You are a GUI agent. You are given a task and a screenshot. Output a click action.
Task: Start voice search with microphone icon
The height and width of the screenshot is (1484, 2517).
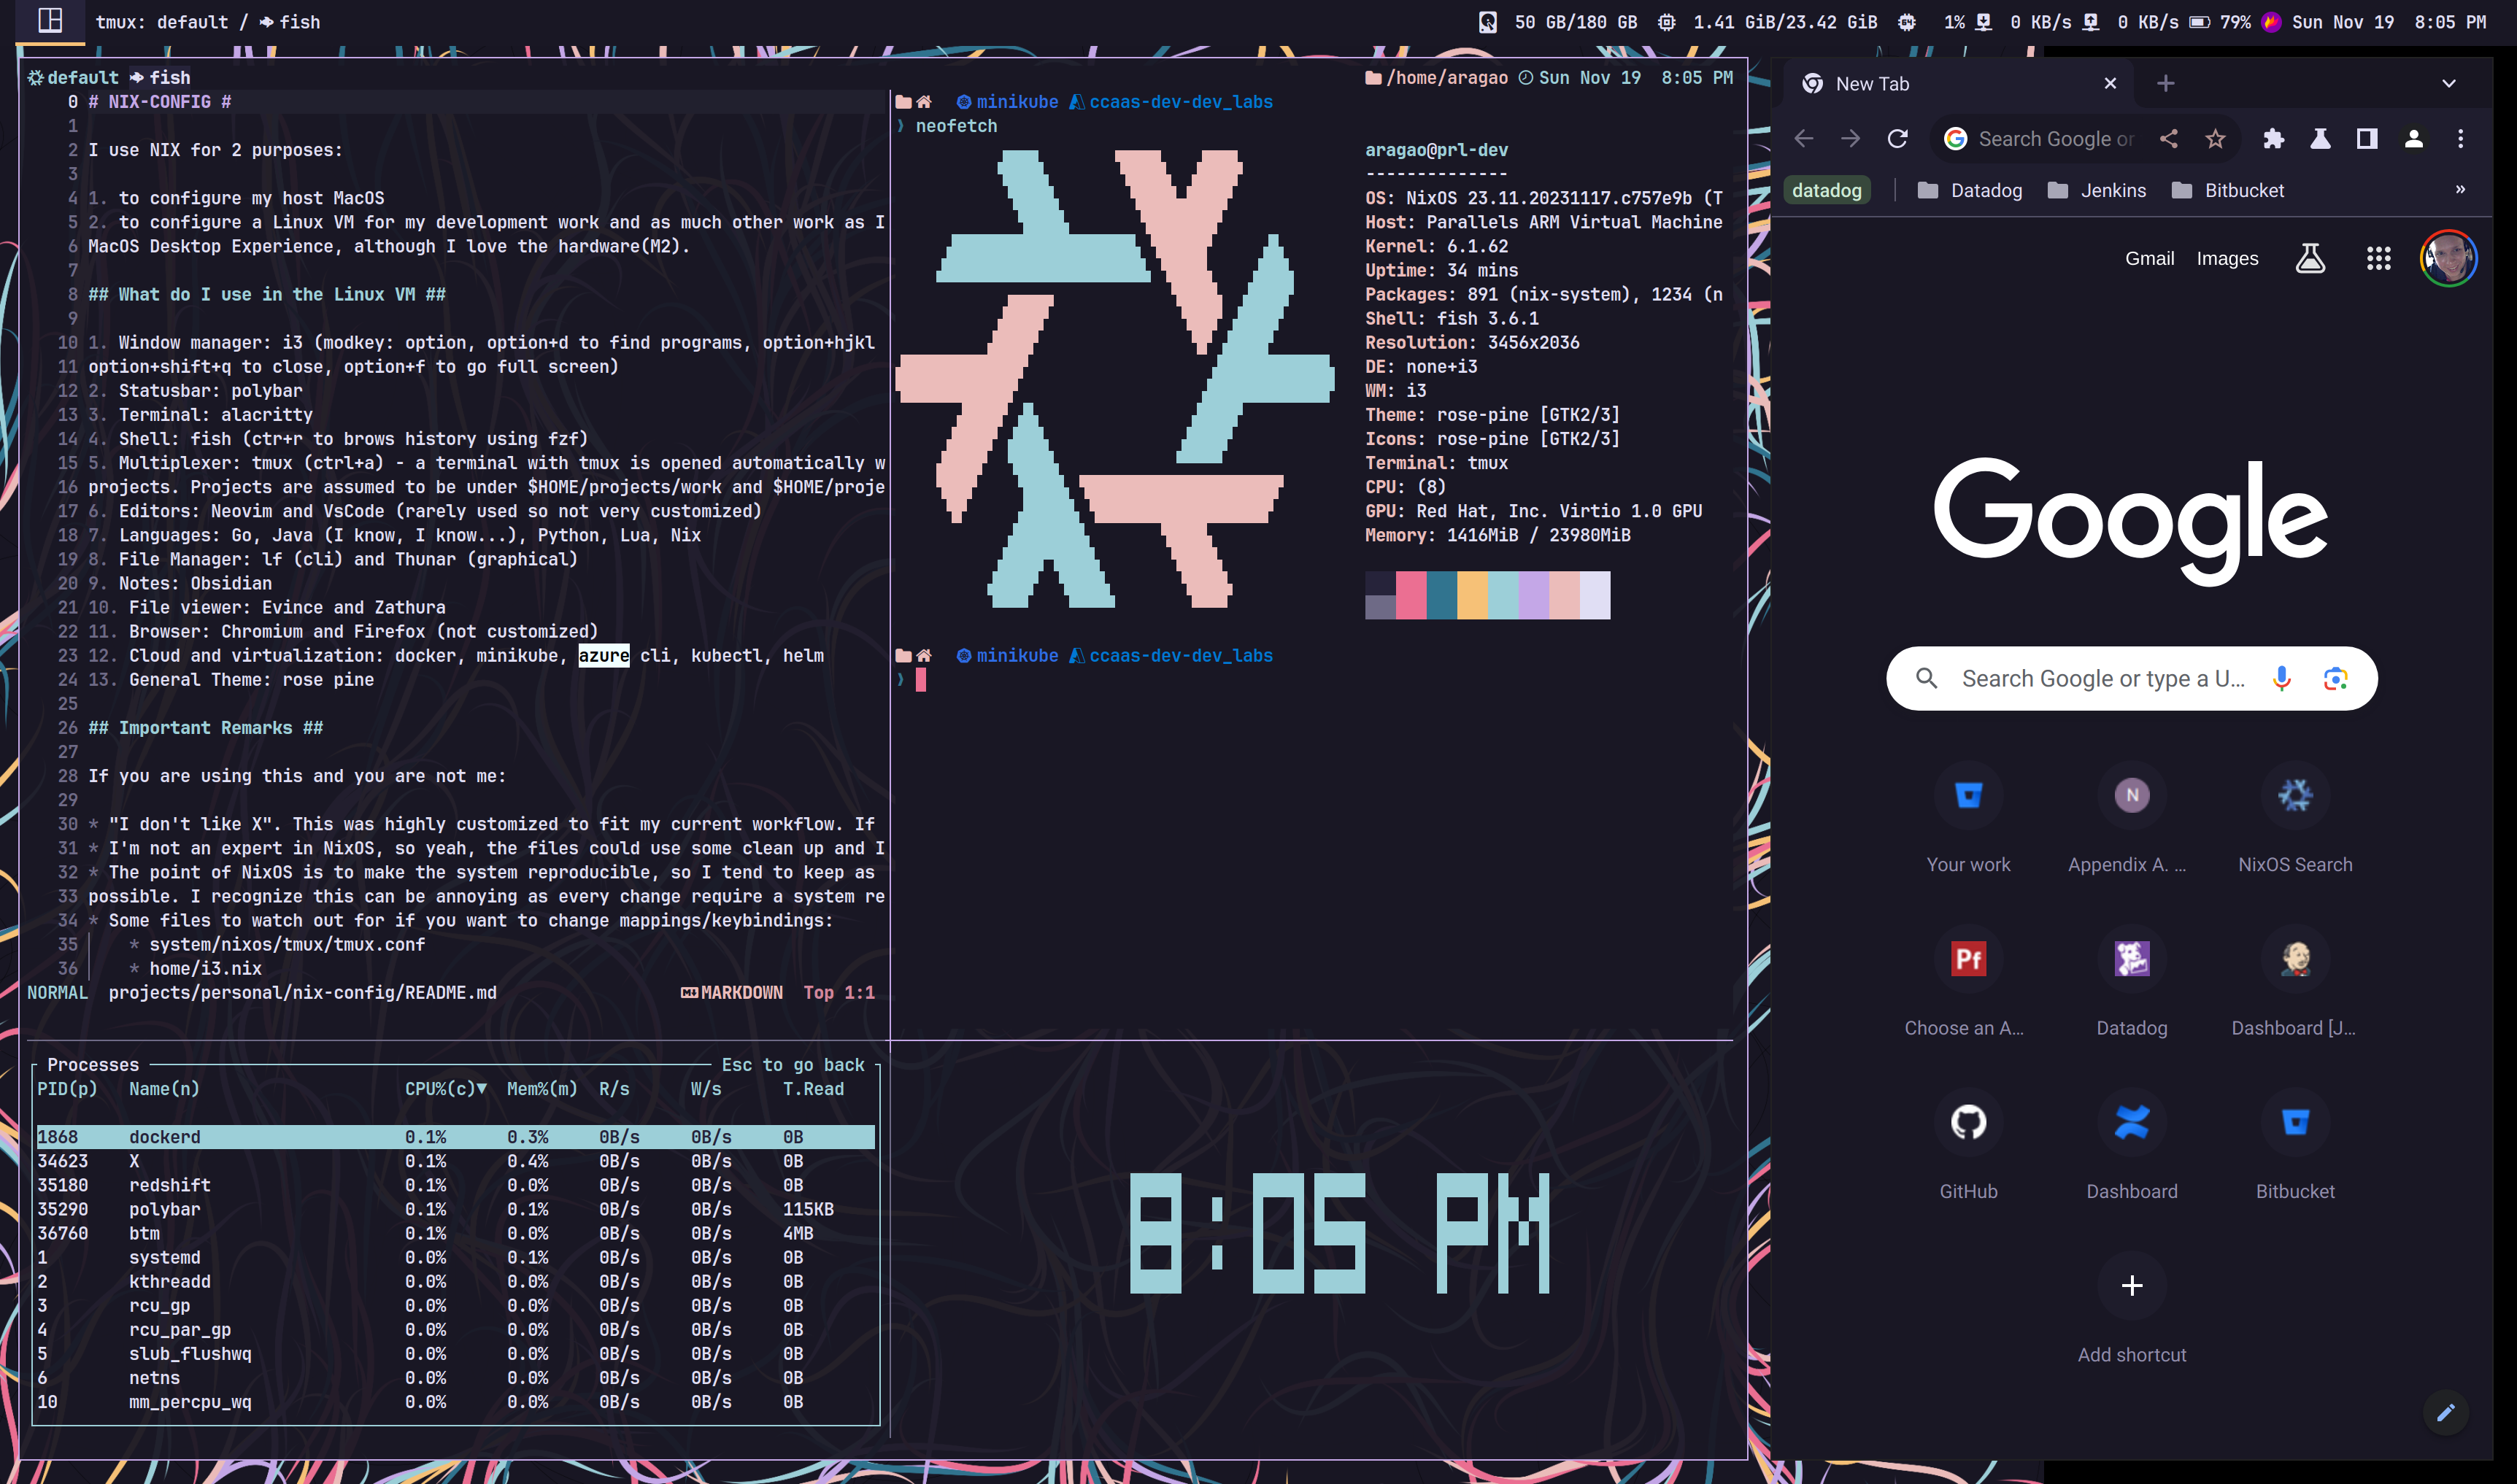pyautogui.click(x=2281, y=679)
